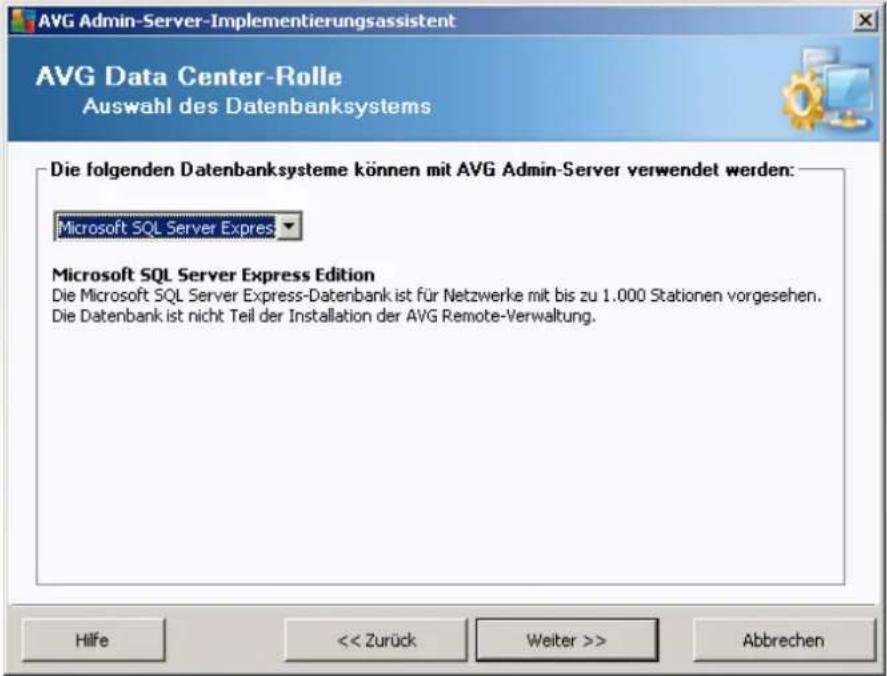Click the sentence about 'AVG Remote-Verwaltung'

324,316
